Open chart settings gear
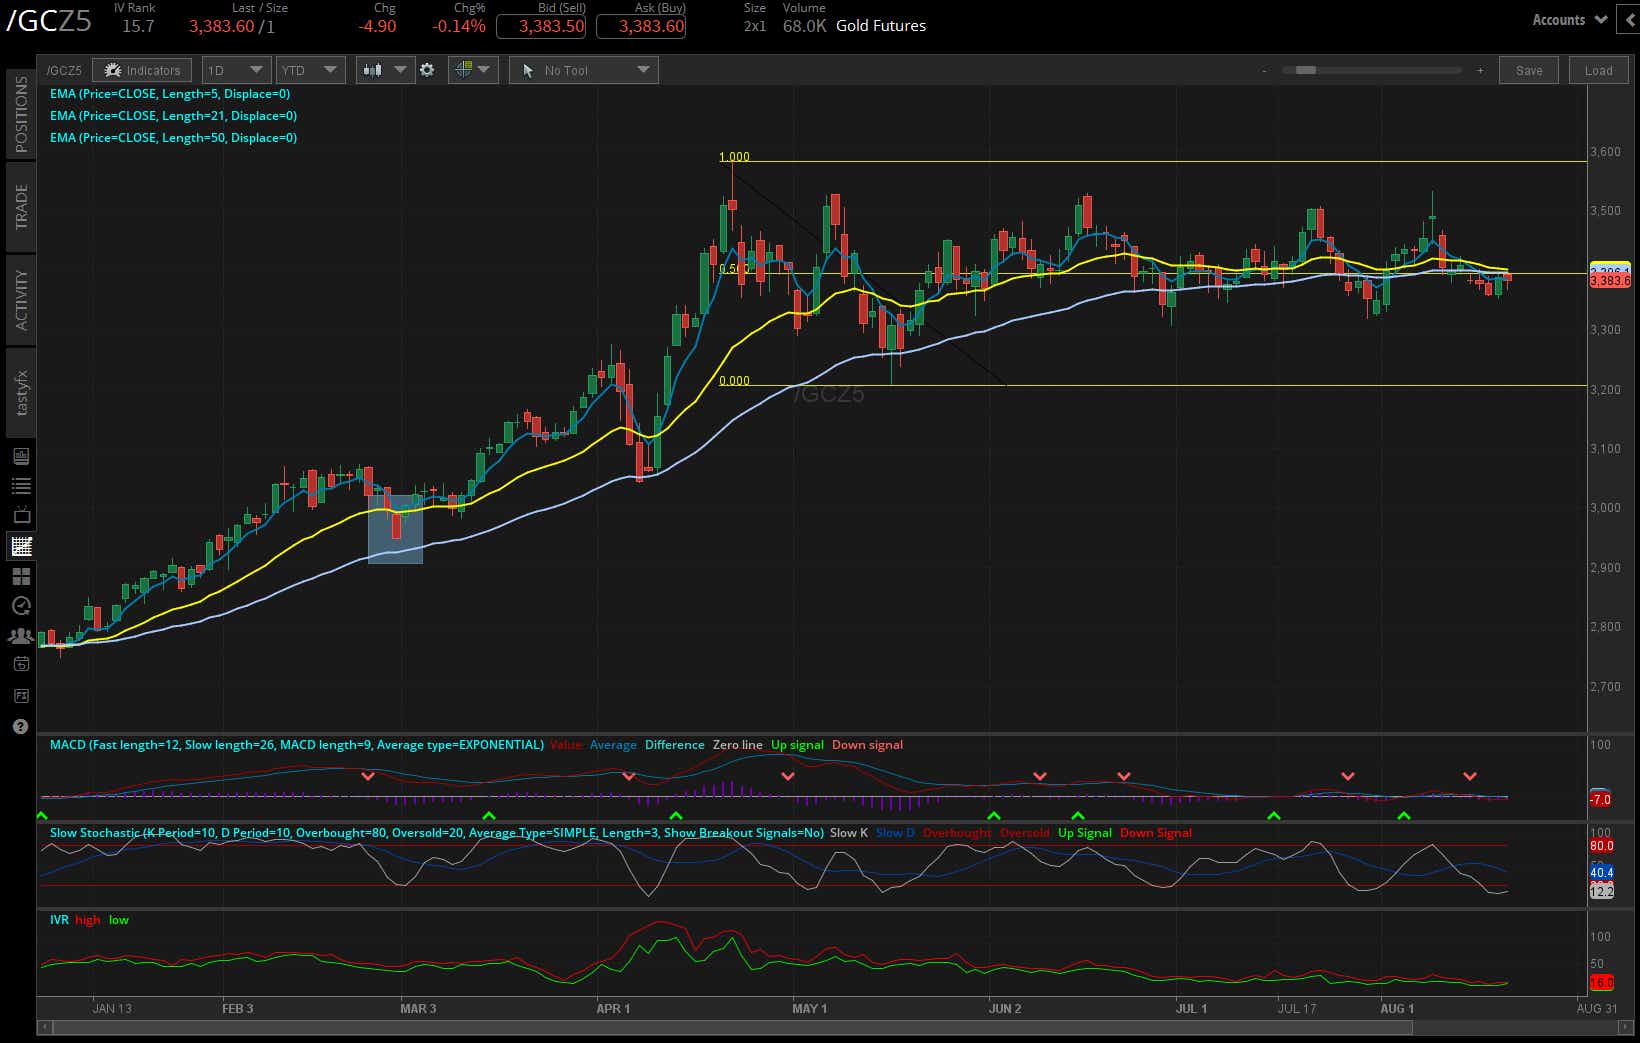The width and height of the screenshot is (1640, 1043). coord(428,70)
